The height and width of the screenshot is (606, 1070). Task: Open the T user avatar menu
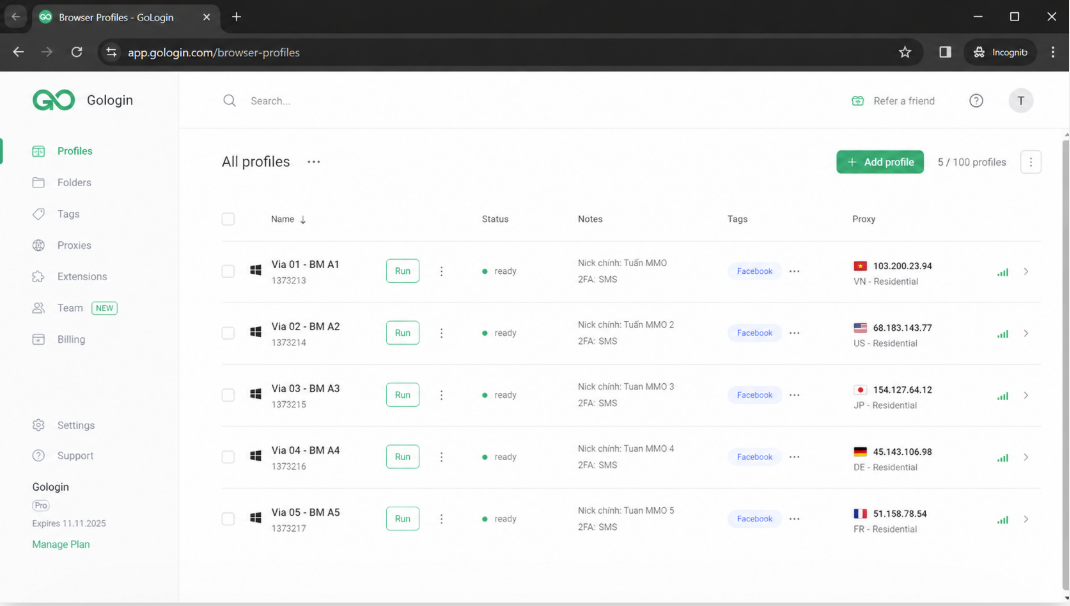[1021, 100]
